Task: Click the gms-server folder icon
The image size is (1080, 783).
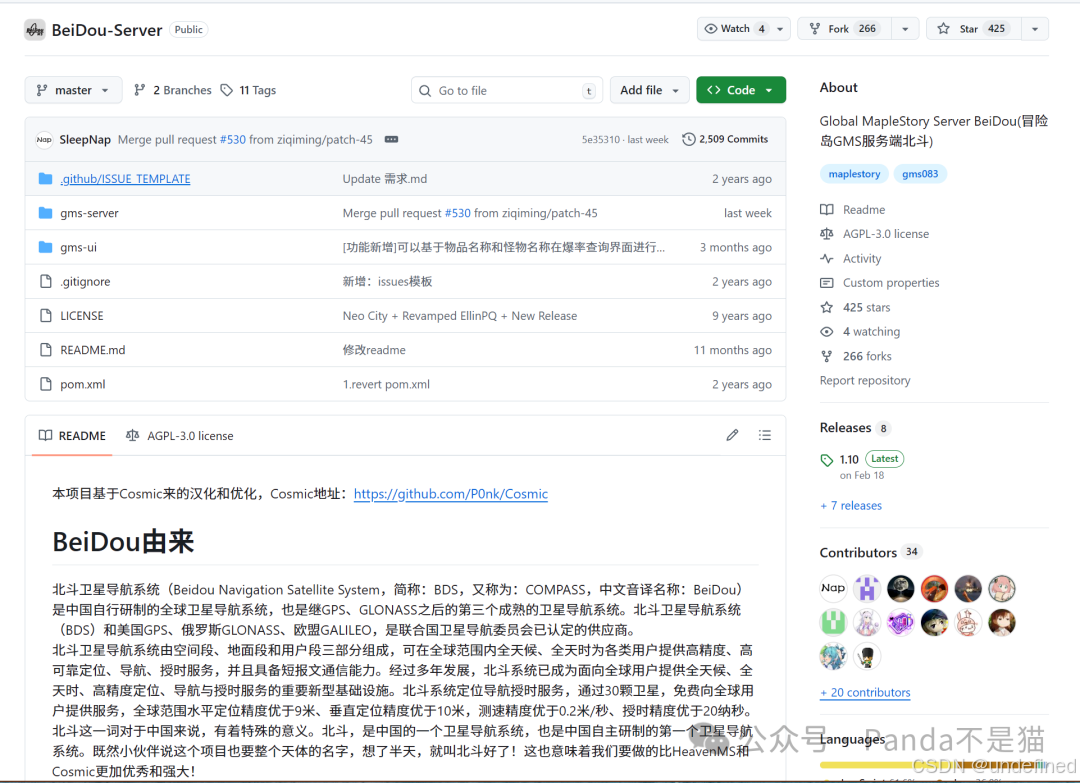Action: tap(45, 213)
